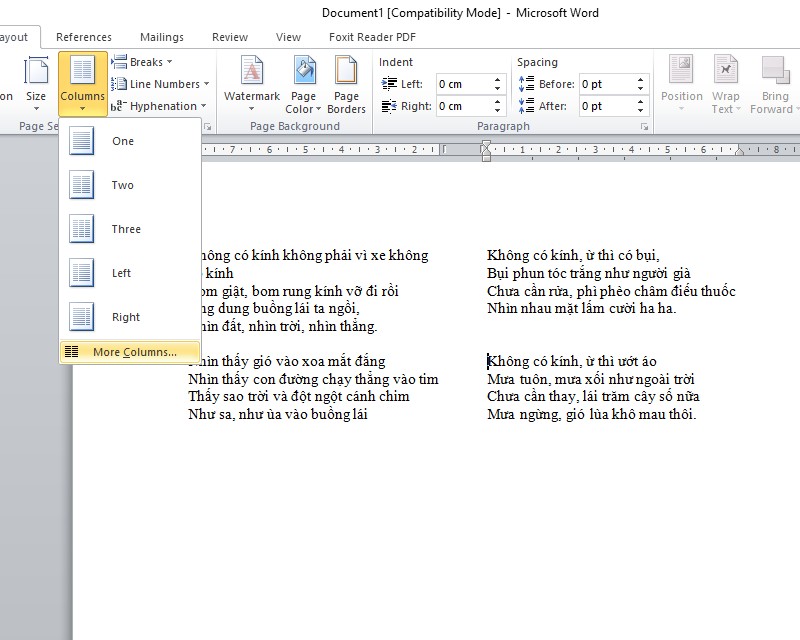Image resolution: width=800 pixels, height=640 pixels.
Task: Expand the Breaks dropdown arrow
Action: pyautogui.click(x=169, y=62)
